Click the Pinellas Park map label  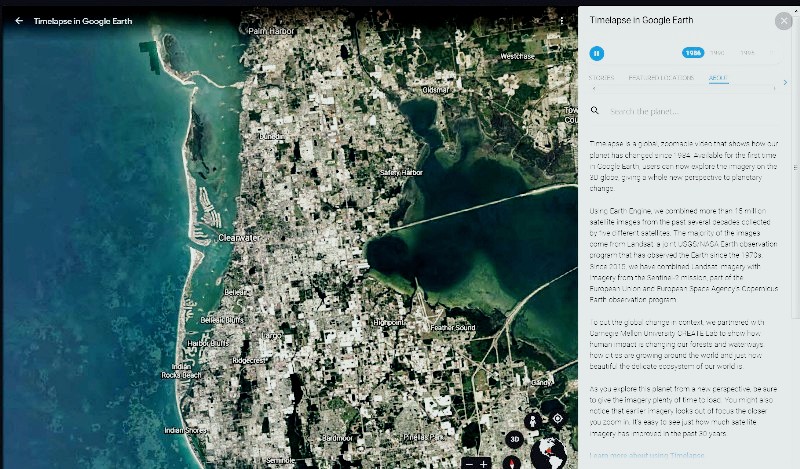pos(423,437)
